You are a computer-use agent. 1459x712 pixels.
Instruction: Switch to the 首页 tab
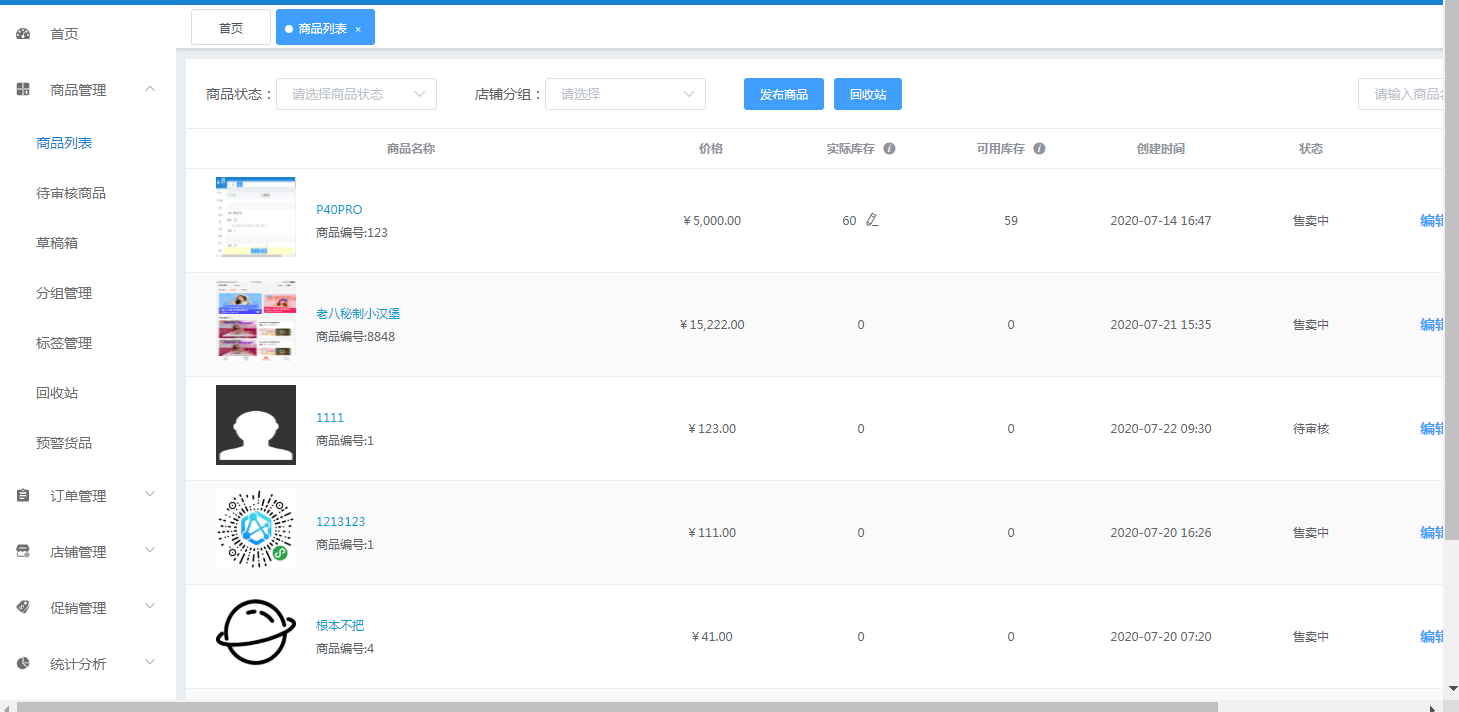click(231, 28)
